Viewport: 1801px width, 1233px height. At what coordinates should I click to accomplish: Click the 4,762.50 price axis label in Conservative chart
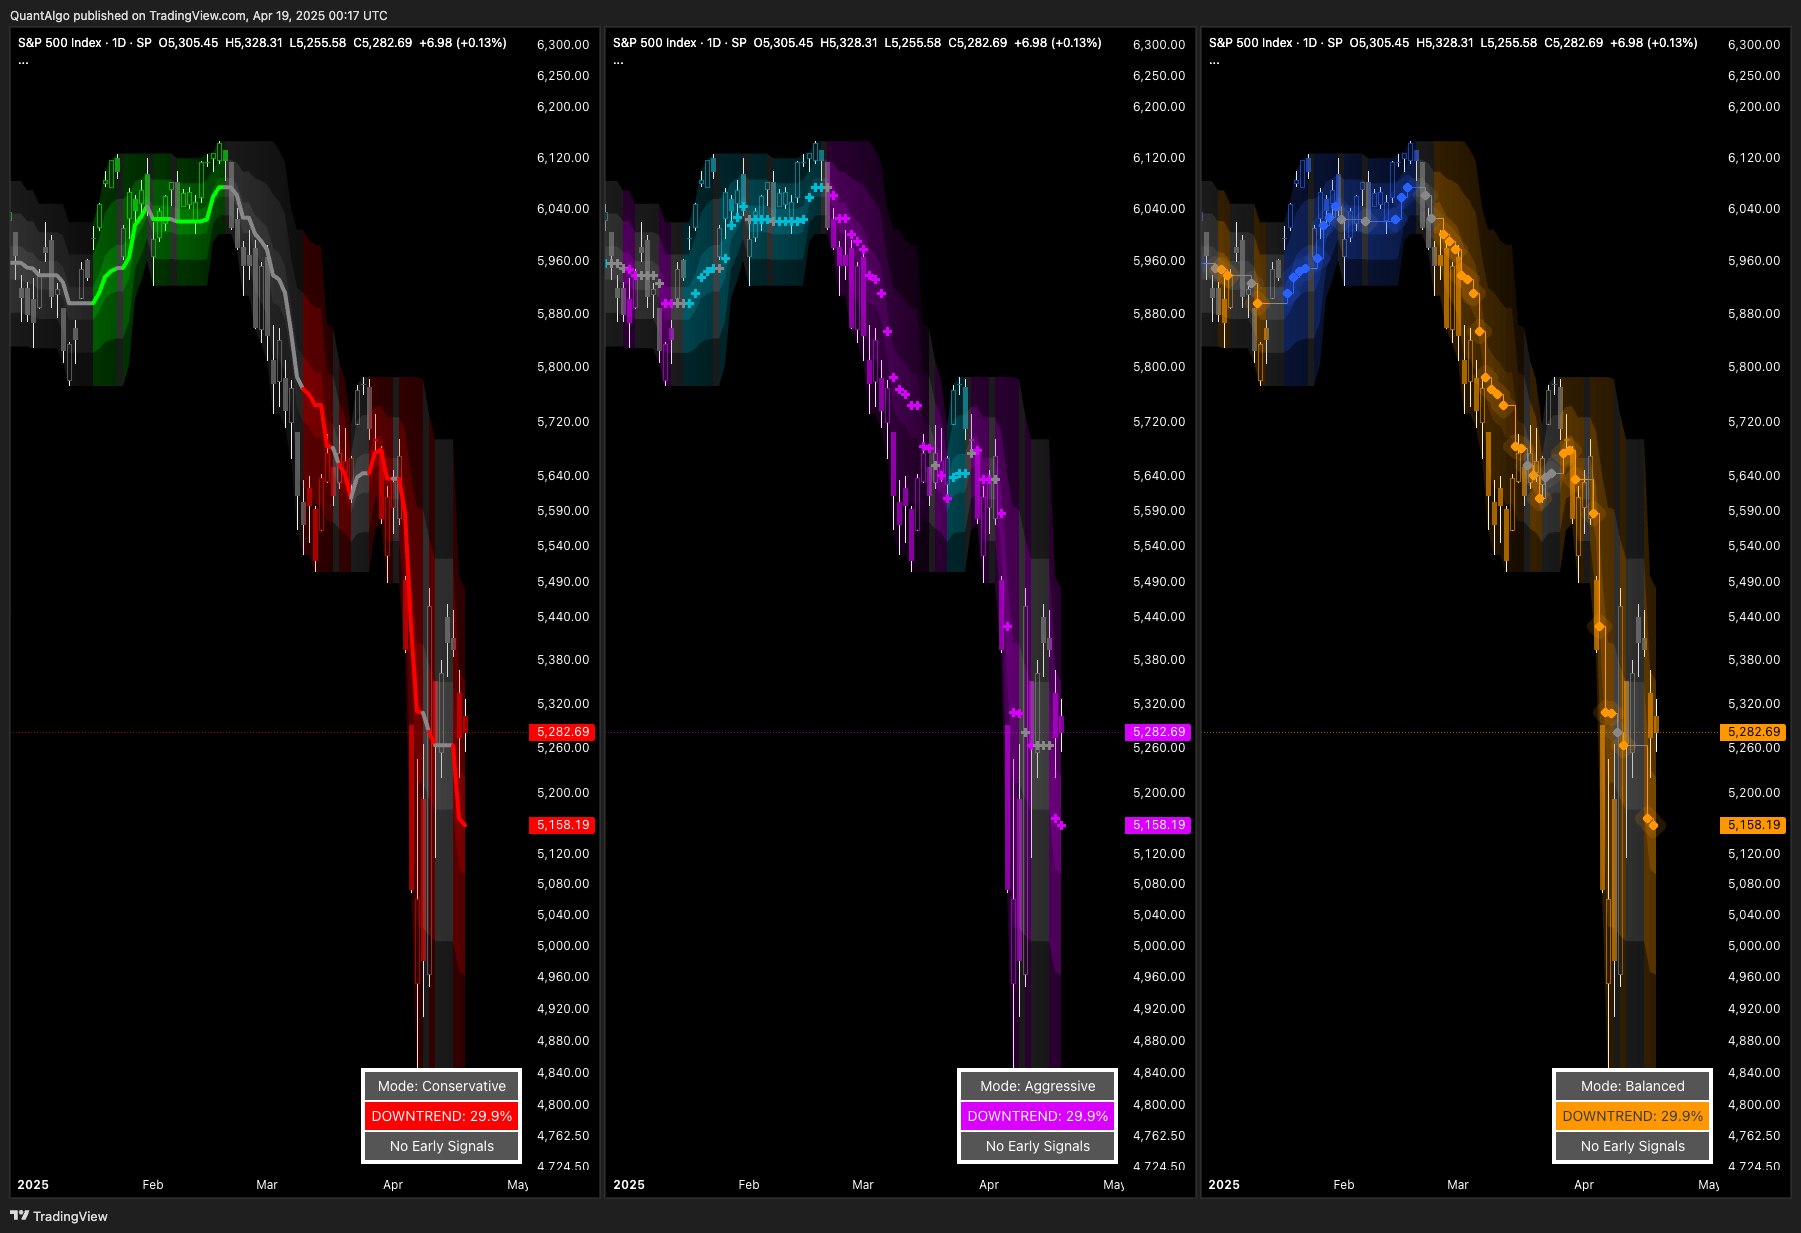(x=563, y=1136)
